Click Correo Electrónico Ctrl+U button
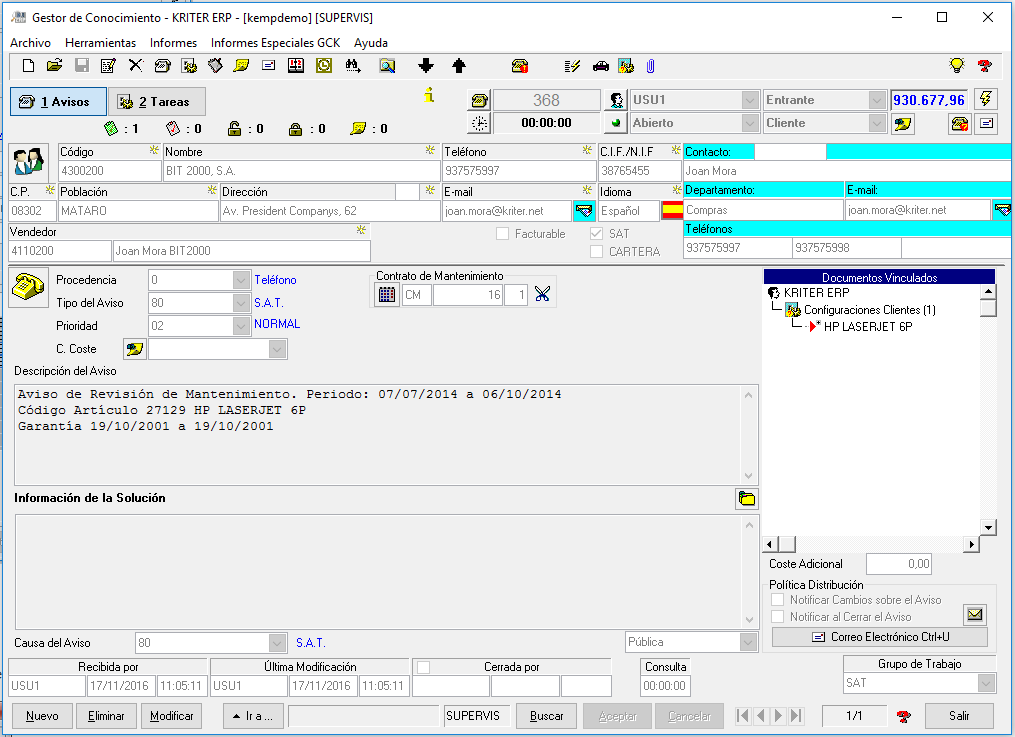The height and width of the screenshot is (737, 1015). [x=880, y=637]
